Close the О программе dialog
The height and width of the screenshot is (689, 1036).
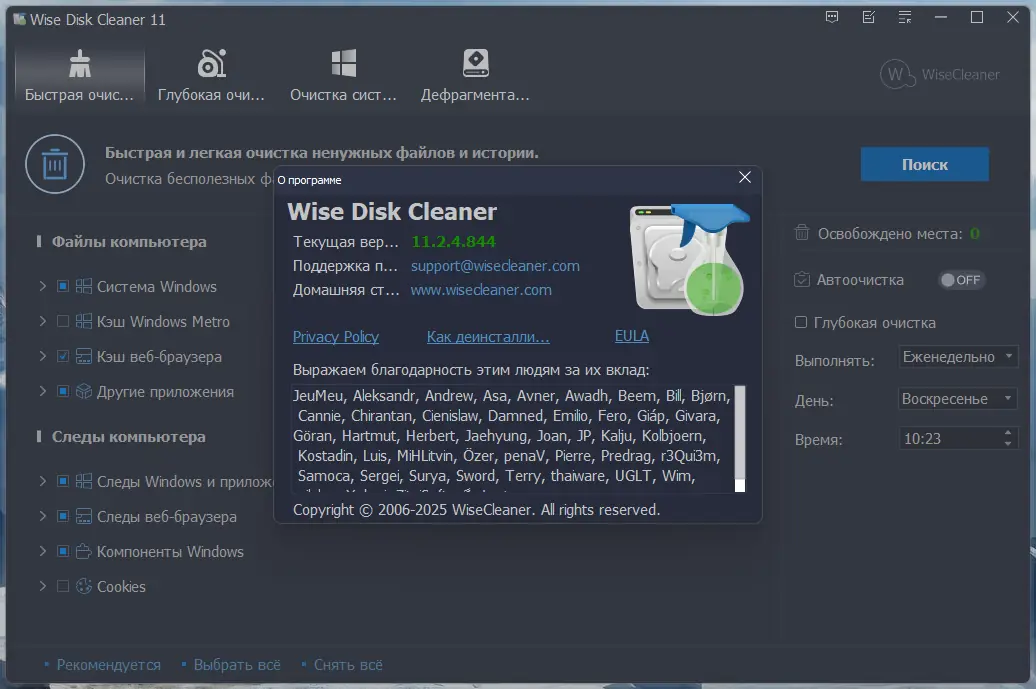745,177
